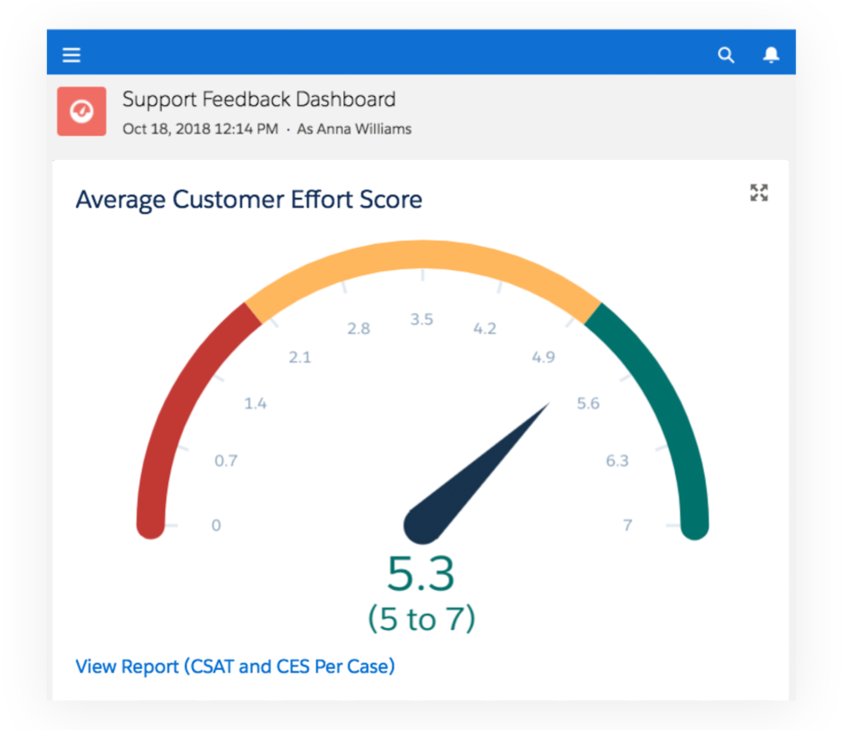Viewport: 841px width, 730px height.
Task: Select the expand arrows icon beside the chart title
Action: [759, 193]
